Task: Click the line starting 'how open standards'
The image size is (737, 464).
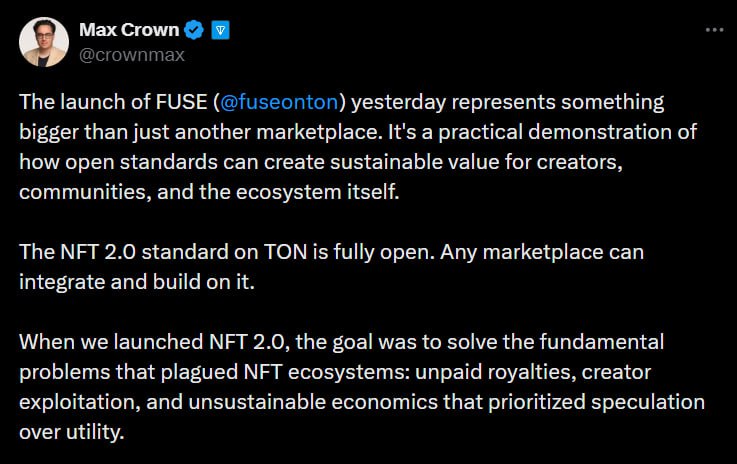Action: [x=321, y=162]
